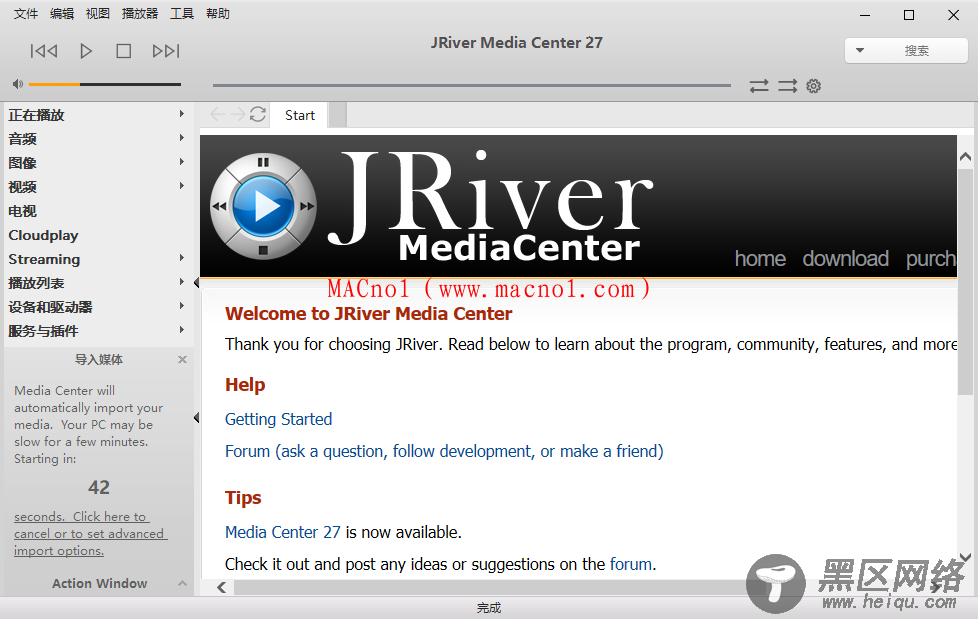
Task: Skip to the next track
Action: pyautogui.click(x=166, y=51)
